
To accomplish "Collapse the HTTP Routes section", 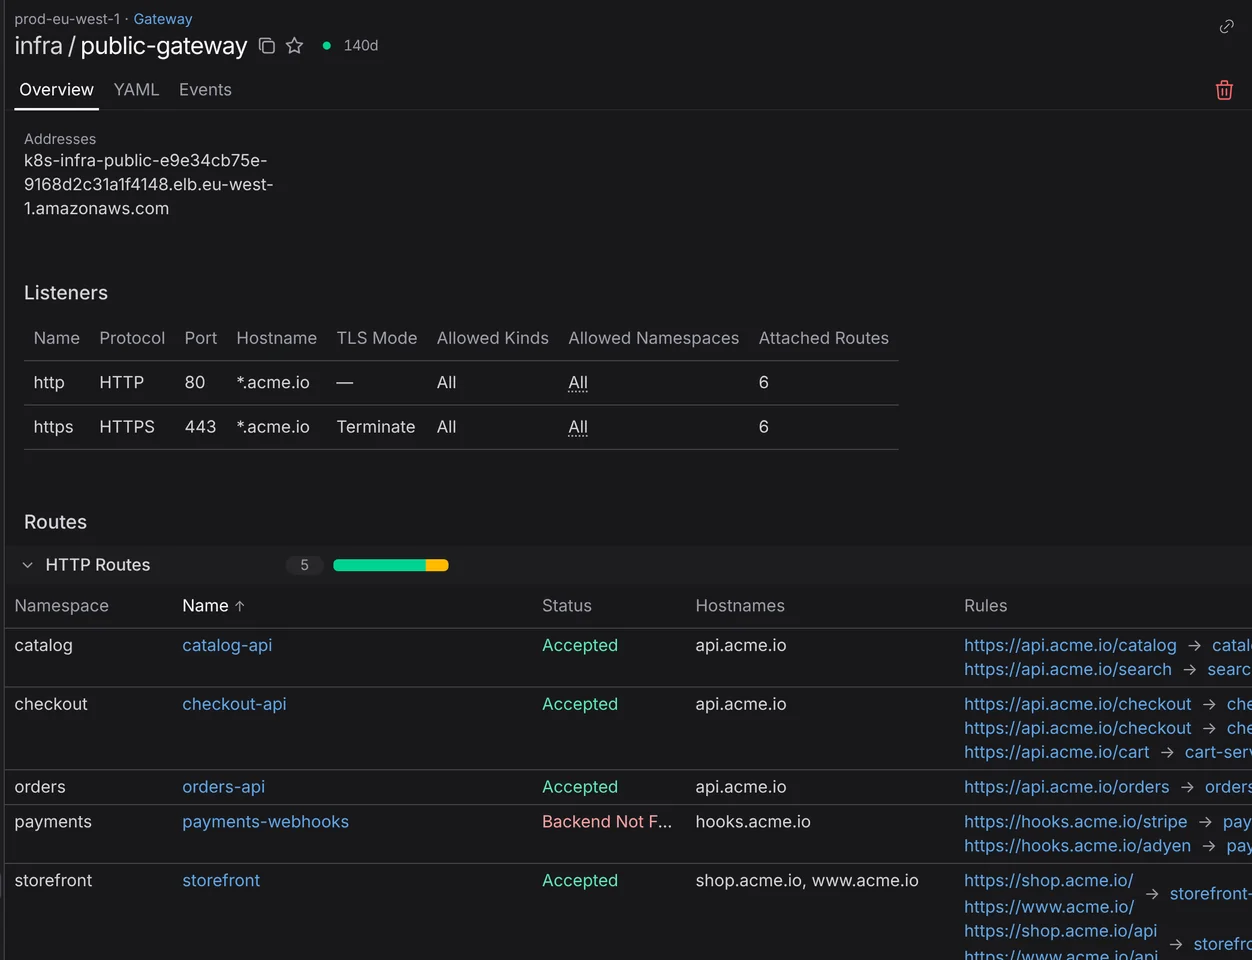I will click(x=28, y=565).
